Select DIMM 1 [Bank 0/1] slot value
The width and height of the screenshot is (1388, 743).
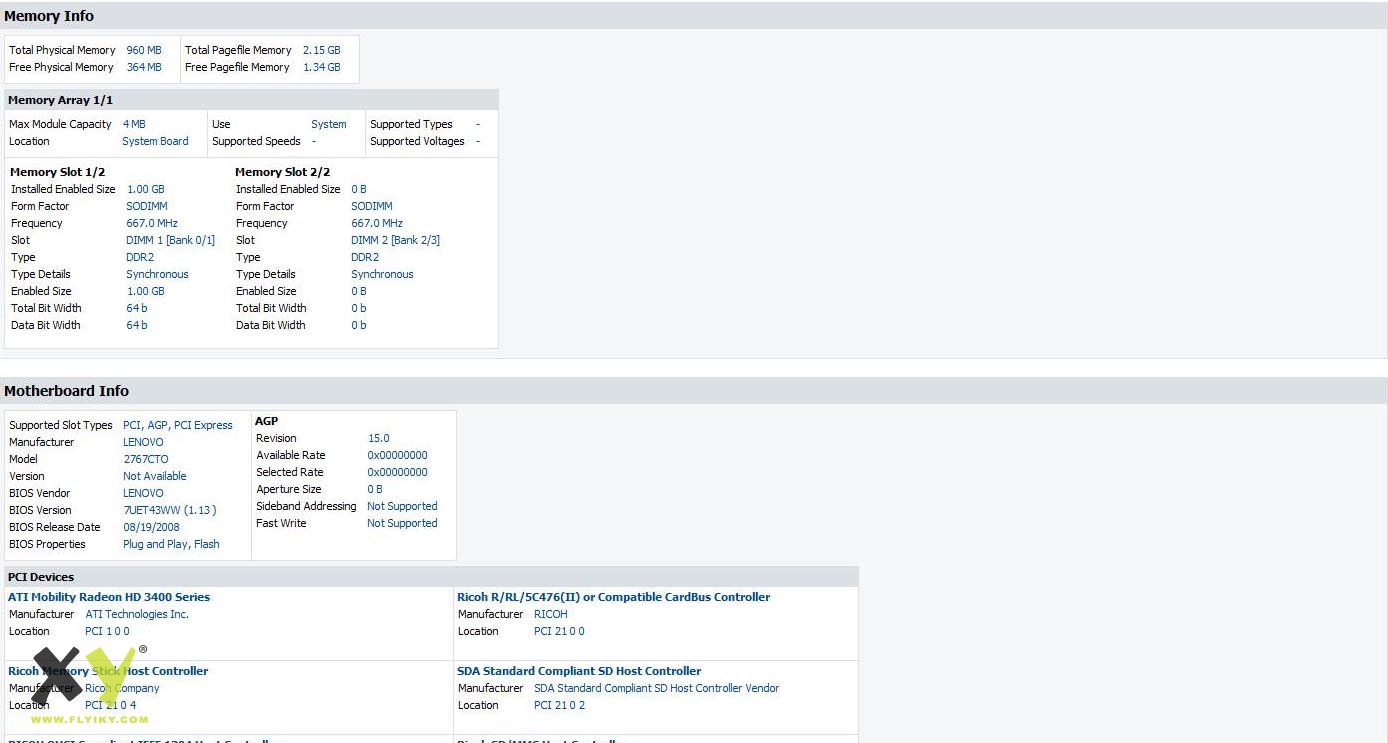pos(171,240)
